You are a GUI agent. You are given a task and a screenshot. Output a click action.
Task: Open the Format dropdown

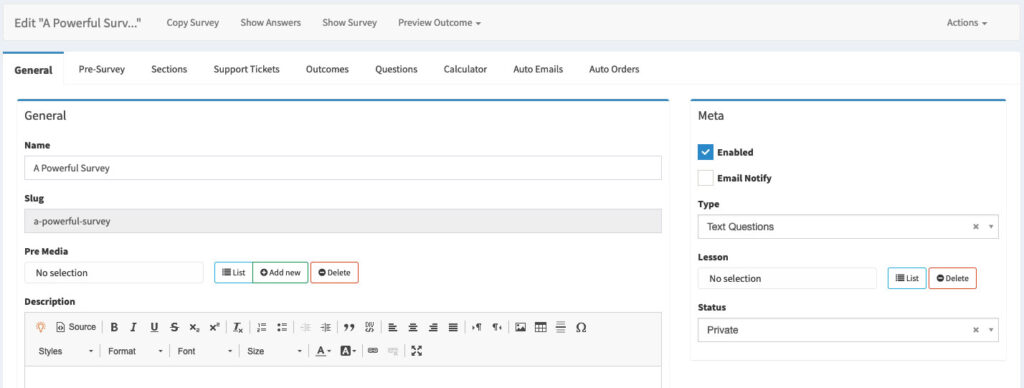(x=135, y=351)
